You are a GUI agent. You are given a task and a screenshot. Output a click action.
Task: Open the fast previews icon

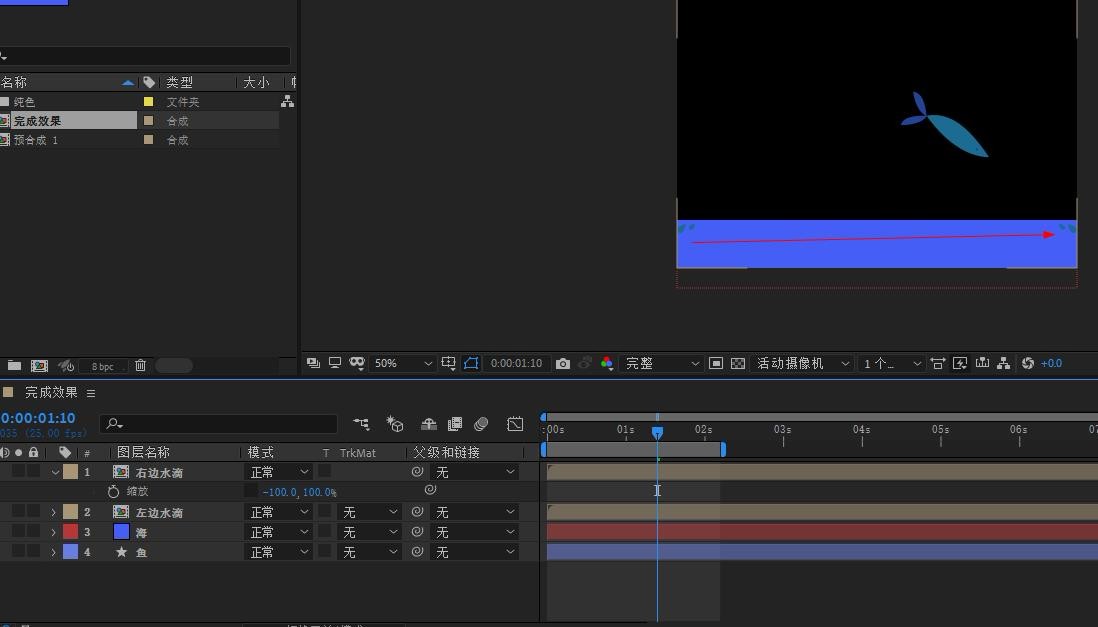point(960,363)
